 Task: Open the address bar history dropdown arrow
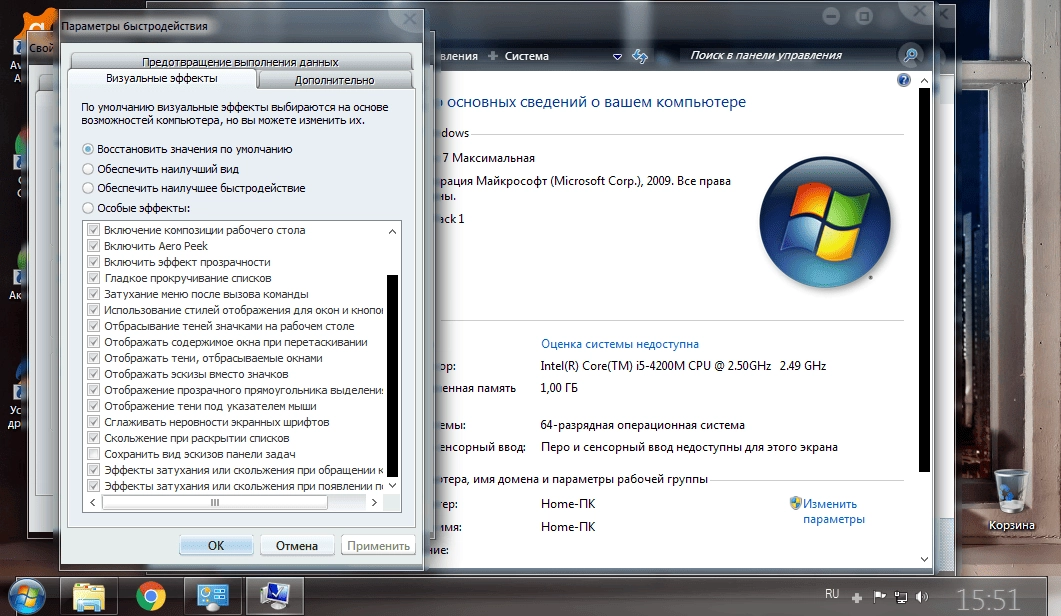coord(617,57)
